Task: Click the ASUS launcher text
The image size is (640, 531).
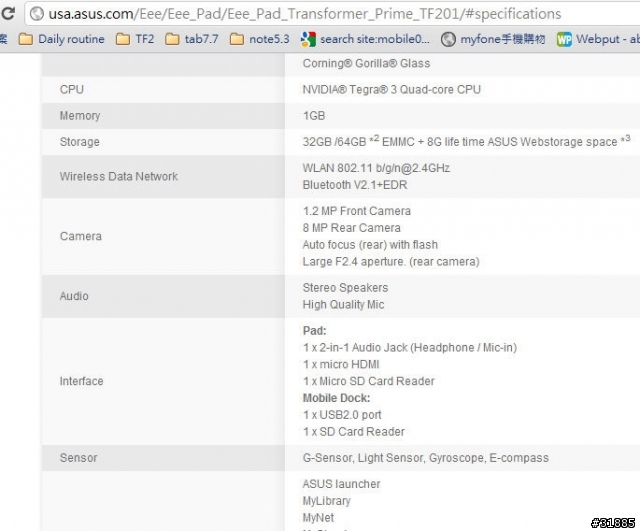Action: click(x=341, y=484)
